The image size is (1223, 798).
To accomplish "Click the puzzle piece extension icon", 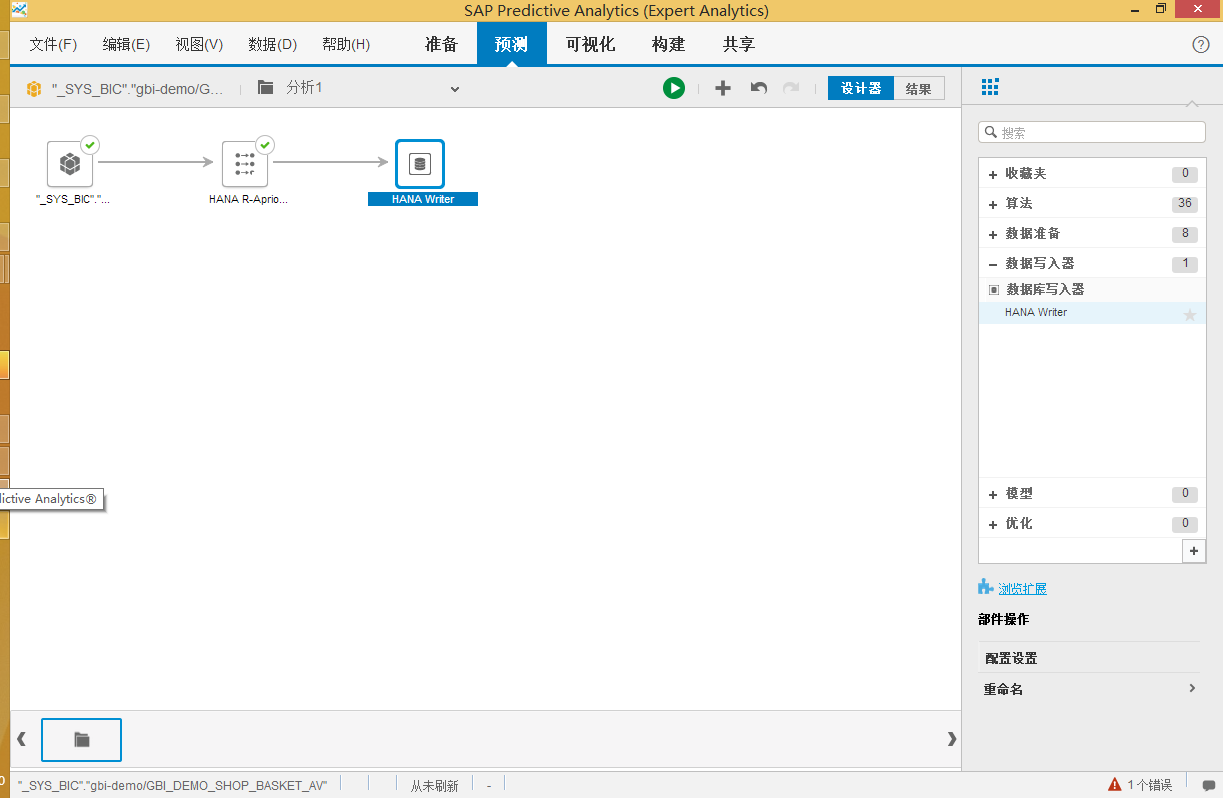I will (986, 587).
